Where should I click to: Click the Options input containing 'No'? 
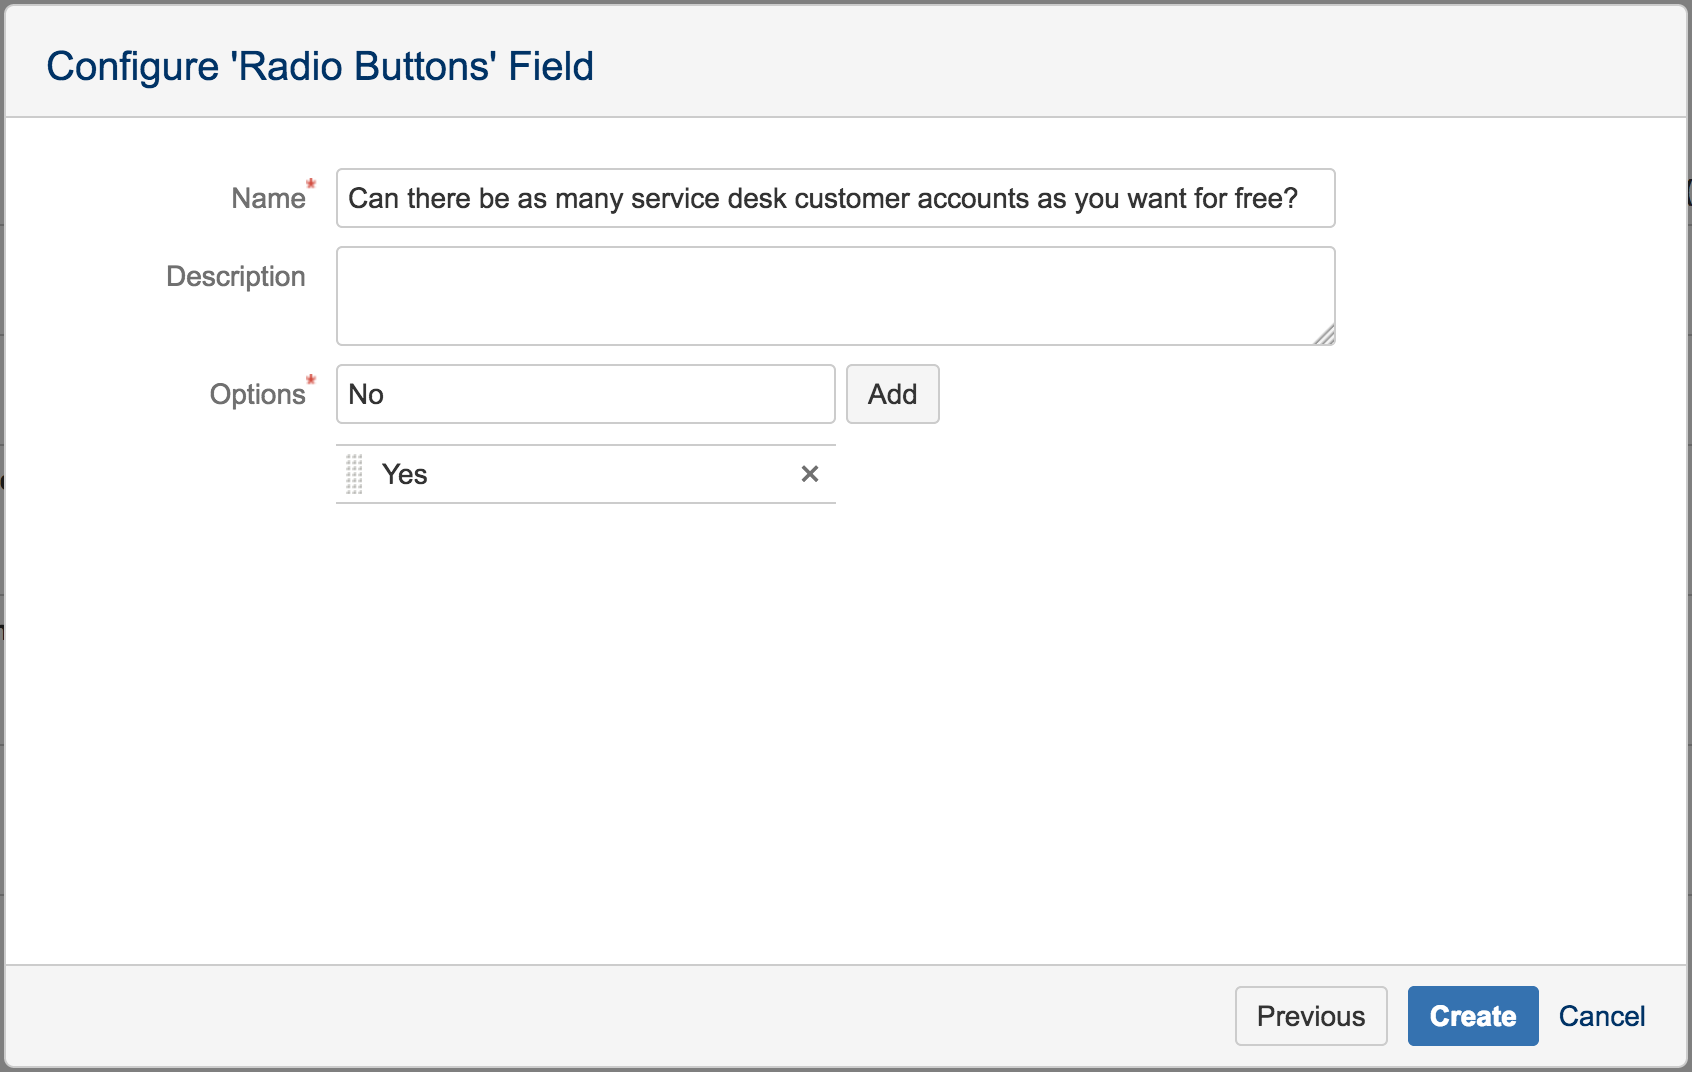pyautogui.click(x=586, y=394)
